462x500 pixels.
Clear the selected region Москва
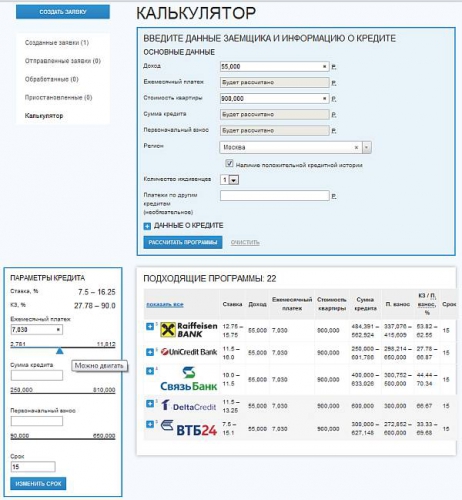[356, 147]
